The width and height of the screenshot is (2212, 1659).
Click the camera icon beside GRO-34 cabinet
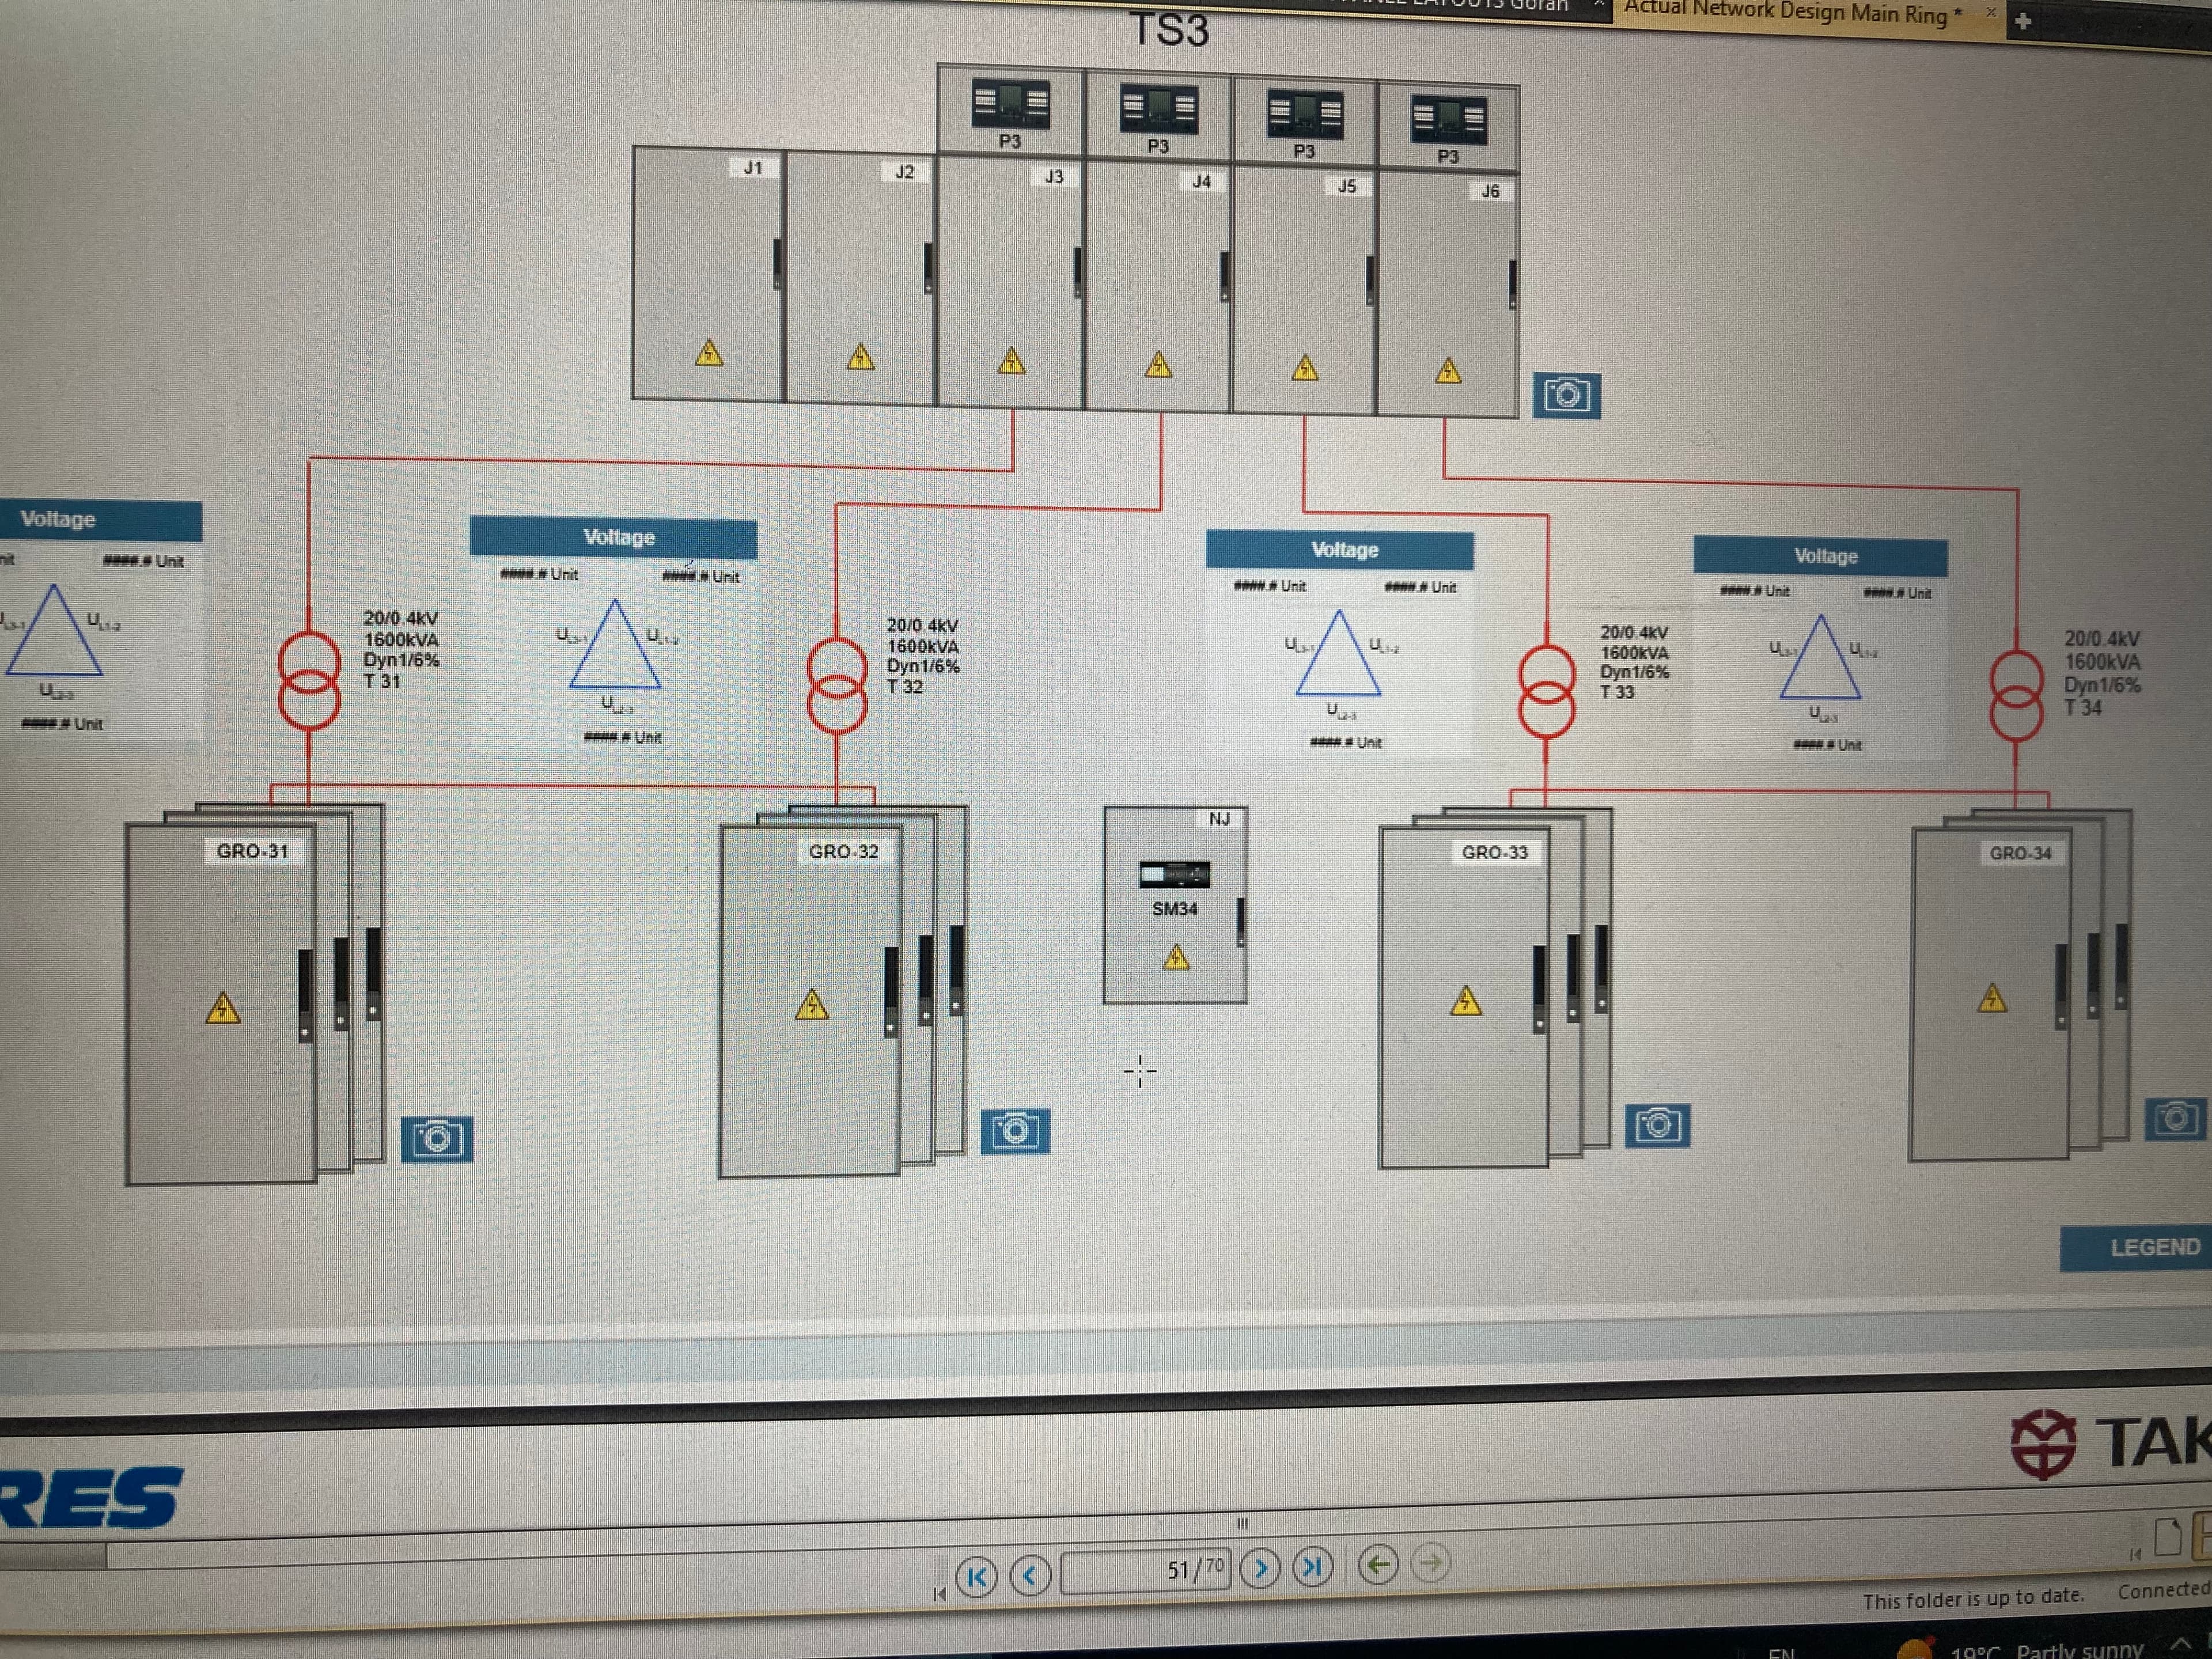pos(2177,1118)
